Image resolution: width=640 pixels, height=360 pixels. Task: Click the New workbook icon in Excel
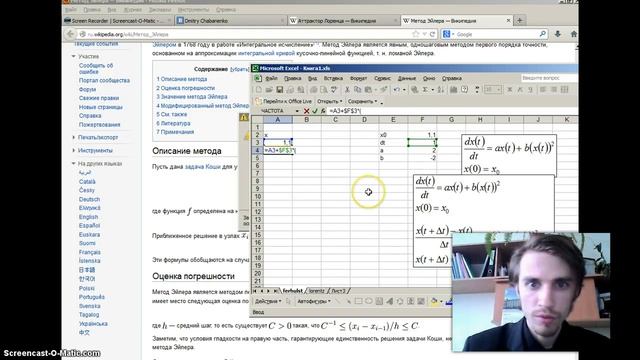(259, 90)
